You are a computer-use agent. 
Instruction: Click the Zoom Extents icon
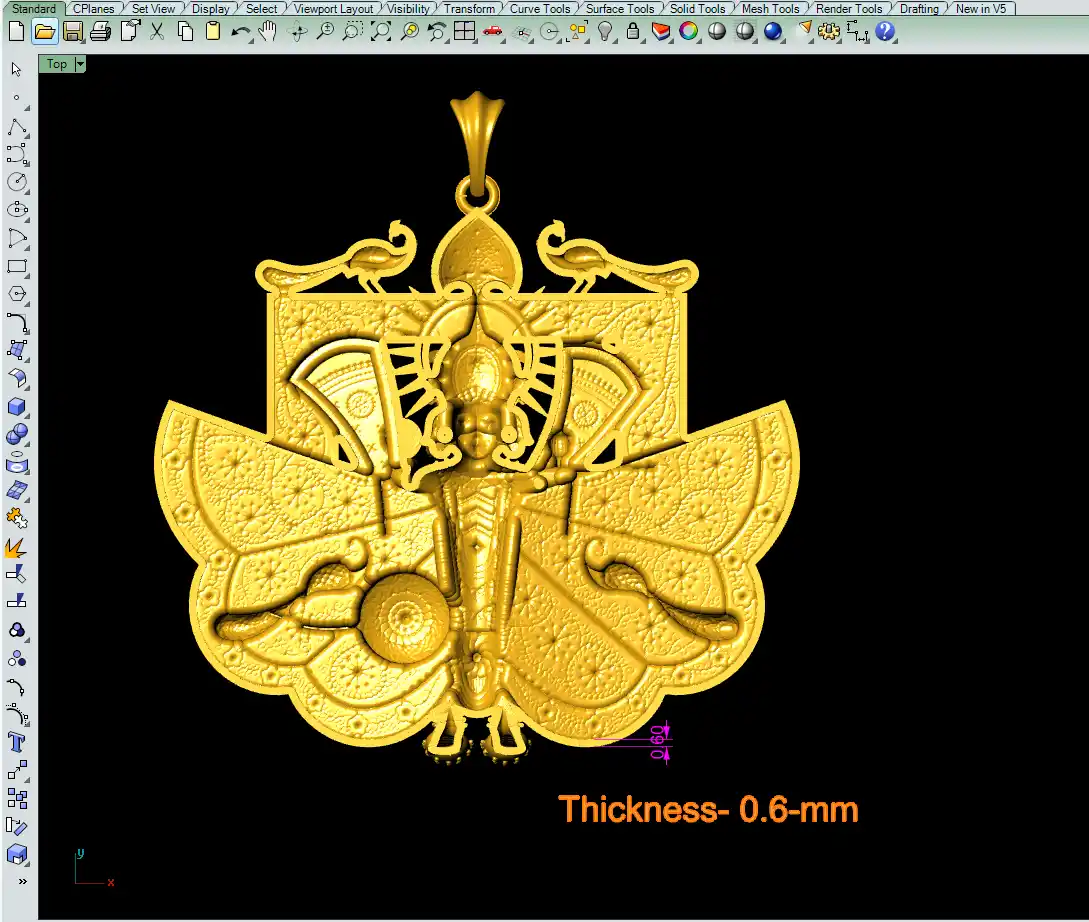click(381, 31)
